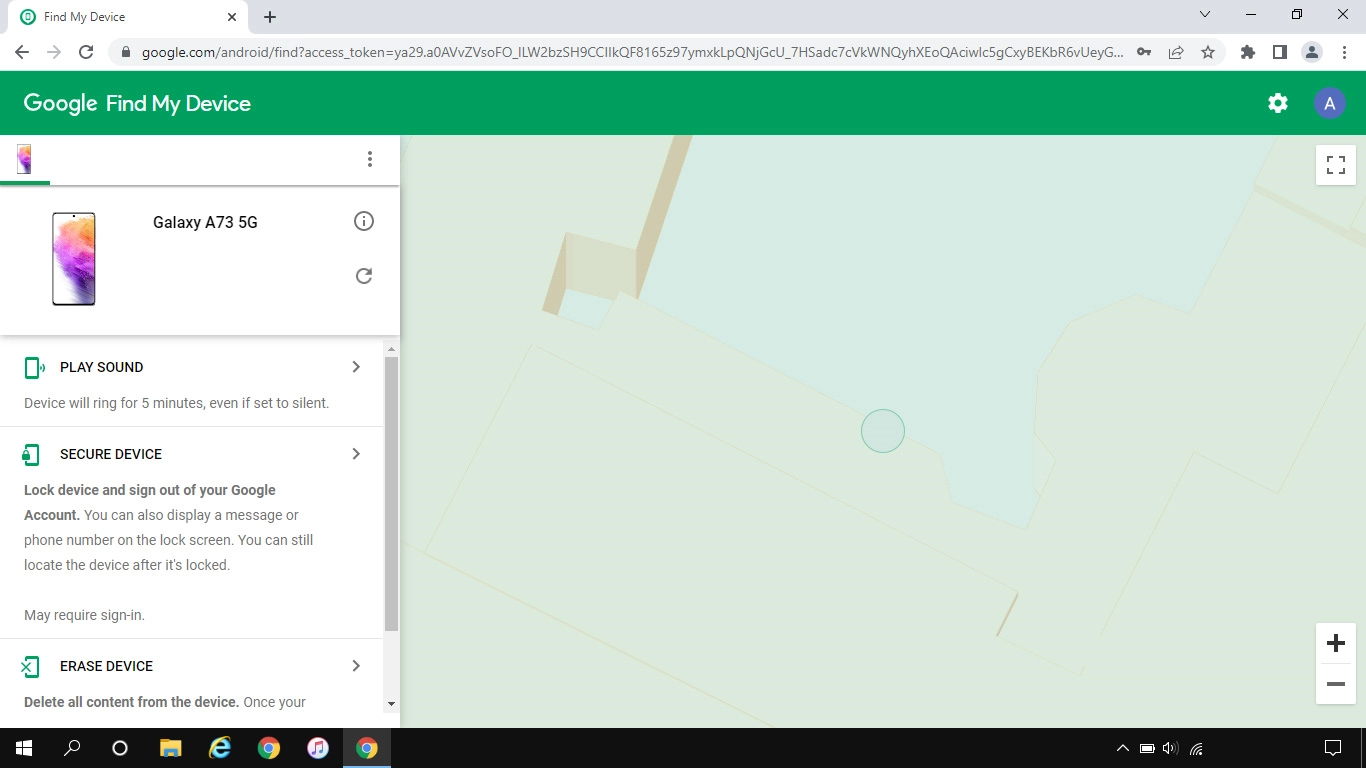Bookmark this page with the star icon
Screen dimensions: 1366x768
click(x=1208, y=52)
